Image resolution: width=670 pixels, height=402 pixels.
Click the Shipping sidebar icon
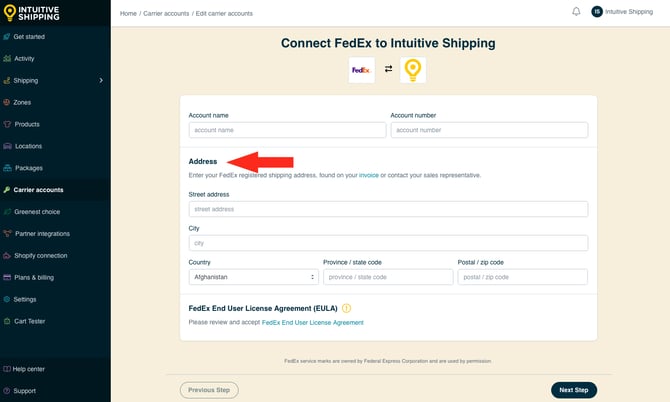[x=7, y=80]
